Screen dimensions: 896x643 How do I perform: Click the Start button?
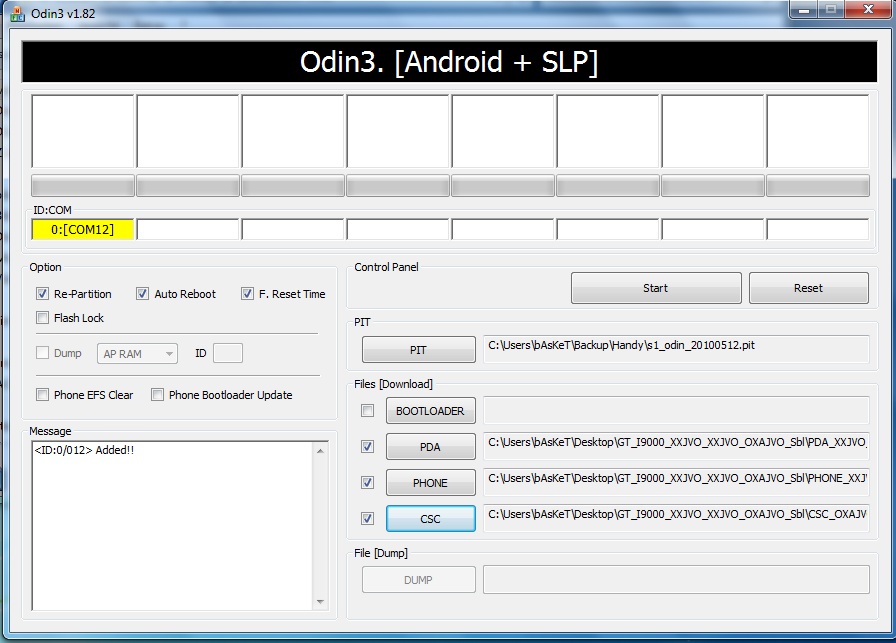656,288
